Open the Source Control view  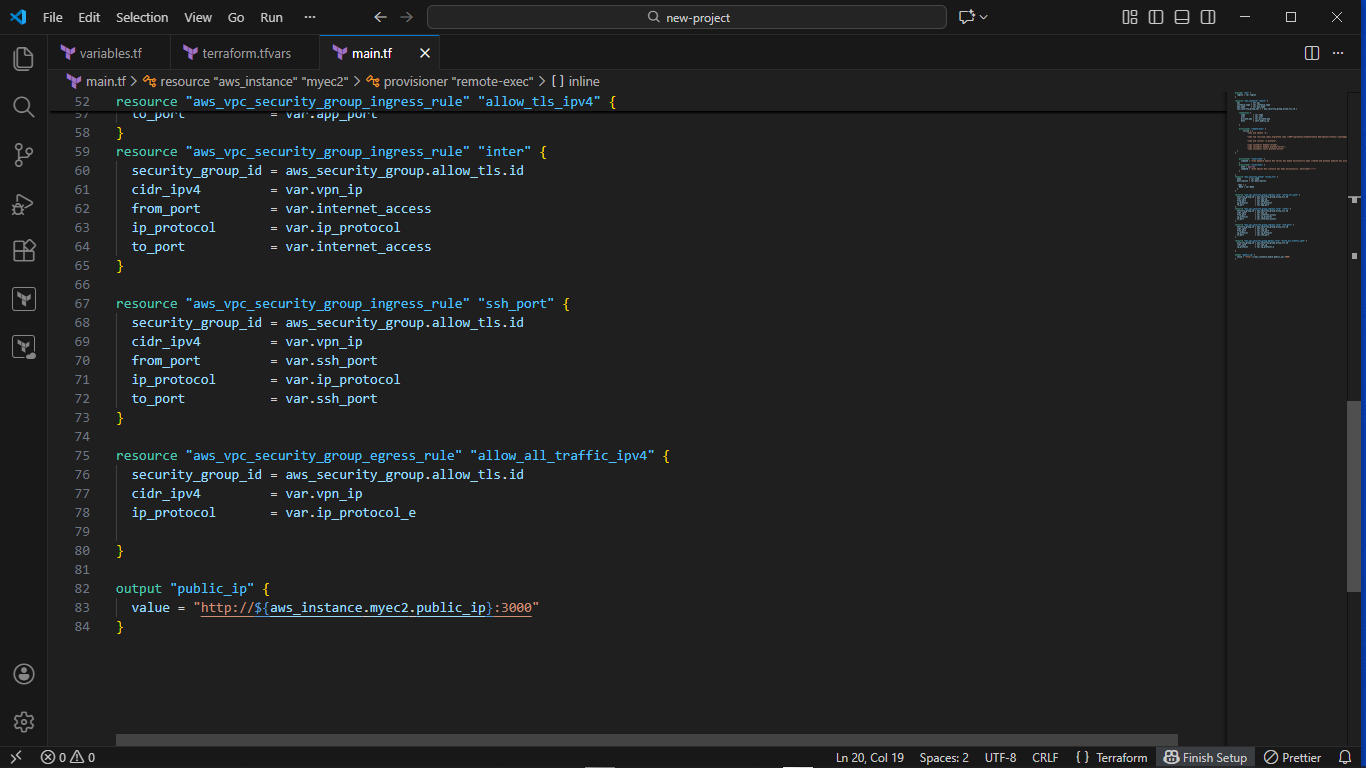(23, 155)
